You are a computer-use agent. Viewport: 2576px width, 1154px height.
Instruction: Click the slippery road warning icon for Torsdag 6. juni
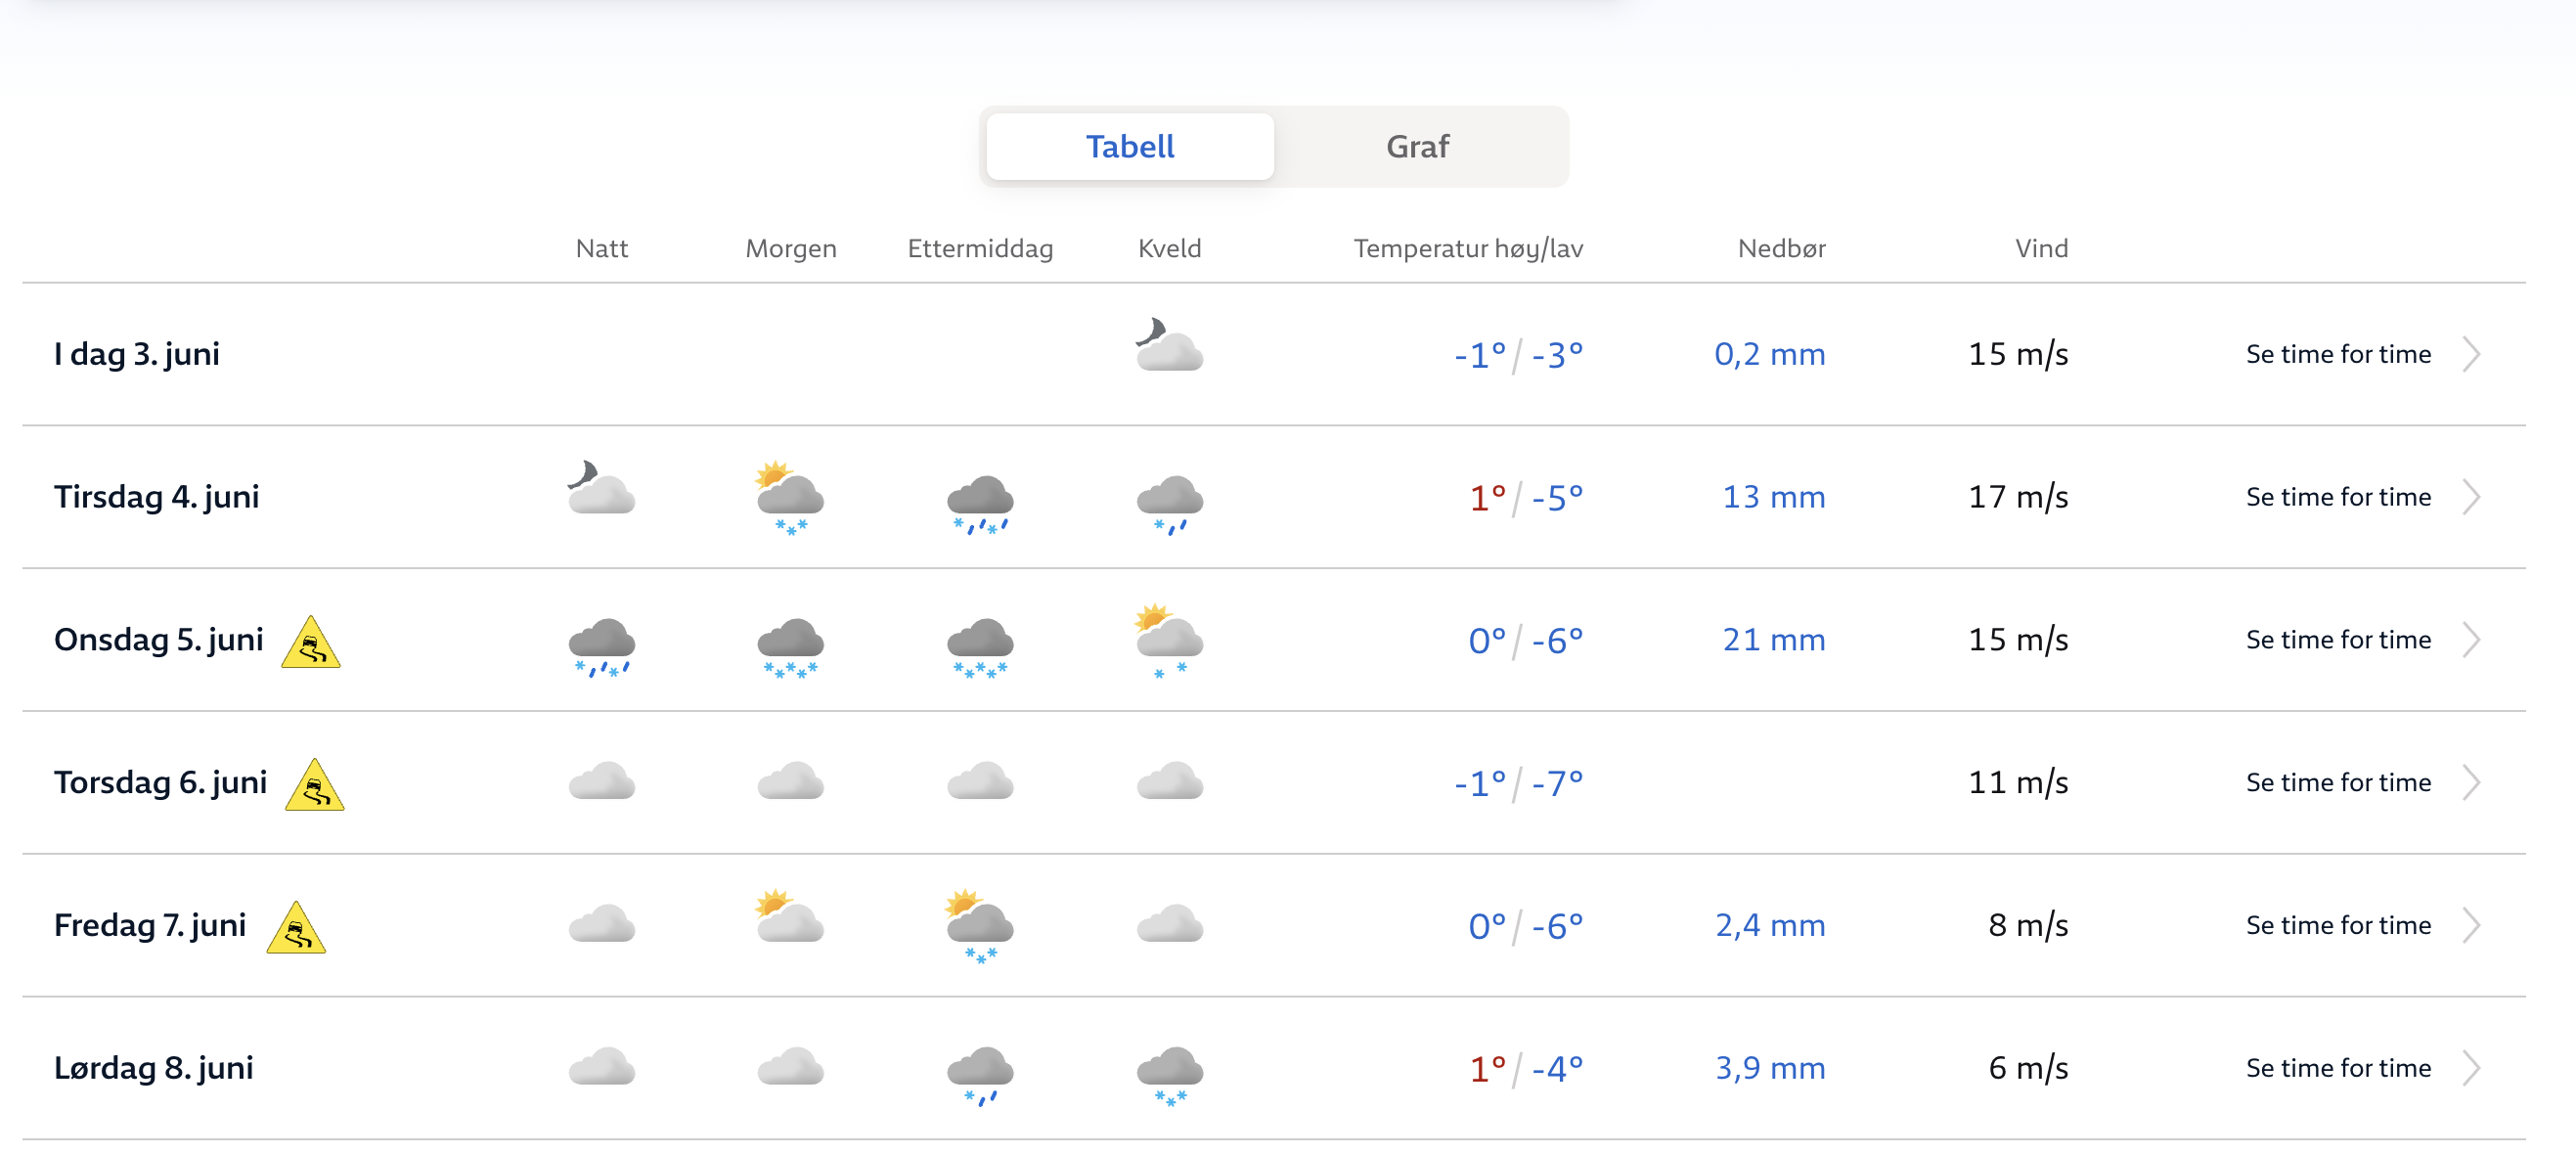[315, 786]
